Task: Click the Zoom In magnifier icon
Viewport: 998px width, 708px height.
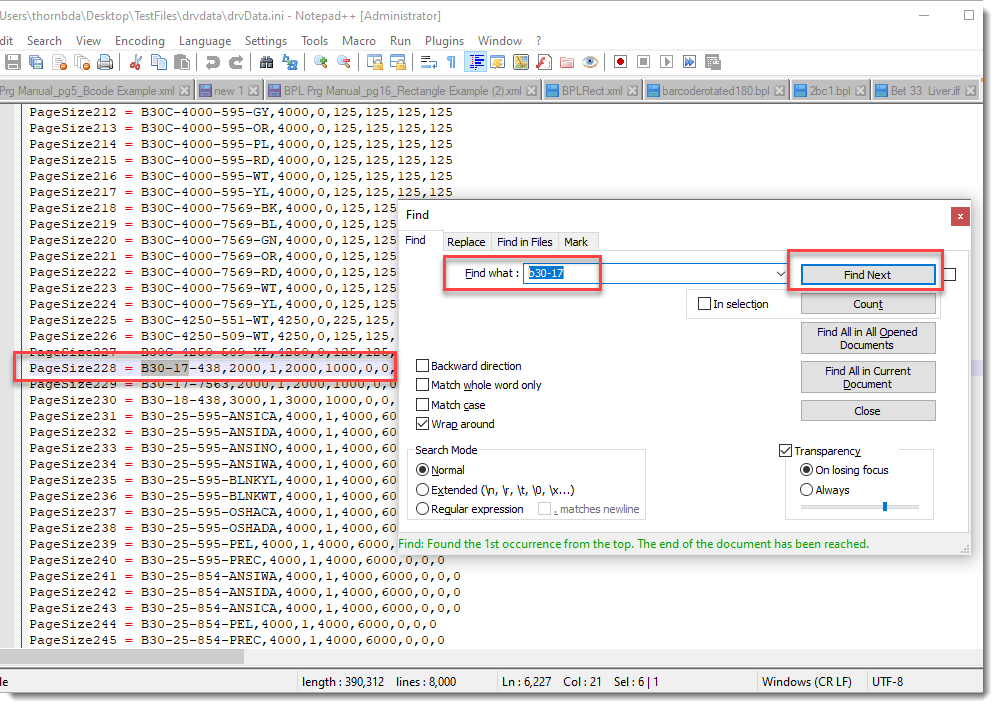Action: point(321,62)
